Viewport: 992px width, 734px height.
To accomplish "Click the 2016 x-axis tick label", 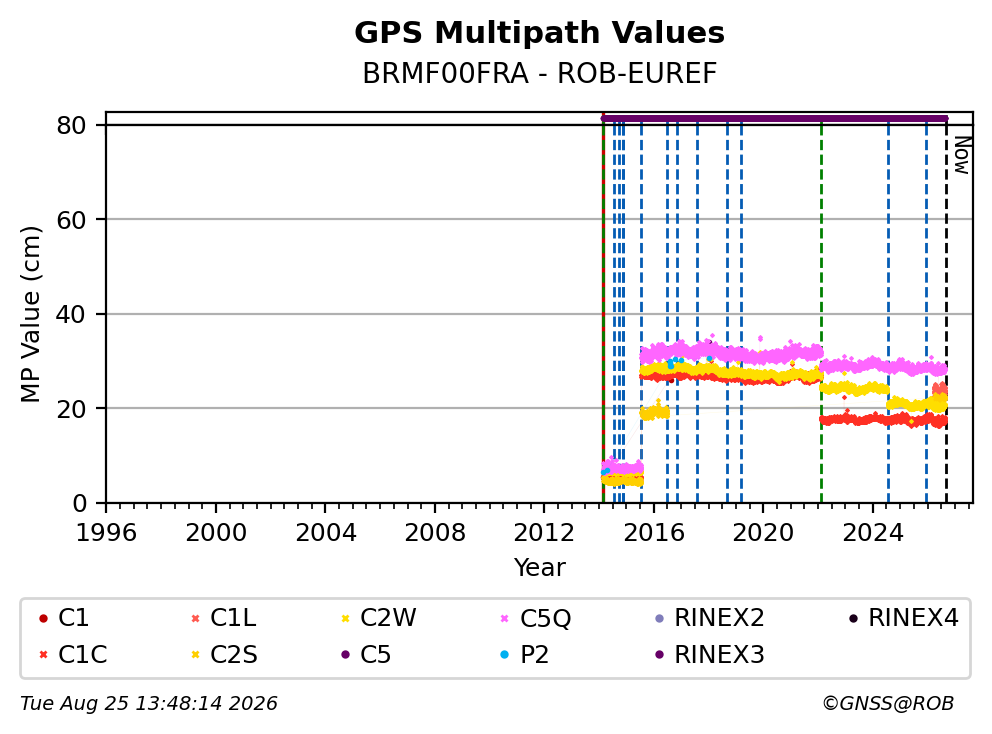I will (654, 533).
